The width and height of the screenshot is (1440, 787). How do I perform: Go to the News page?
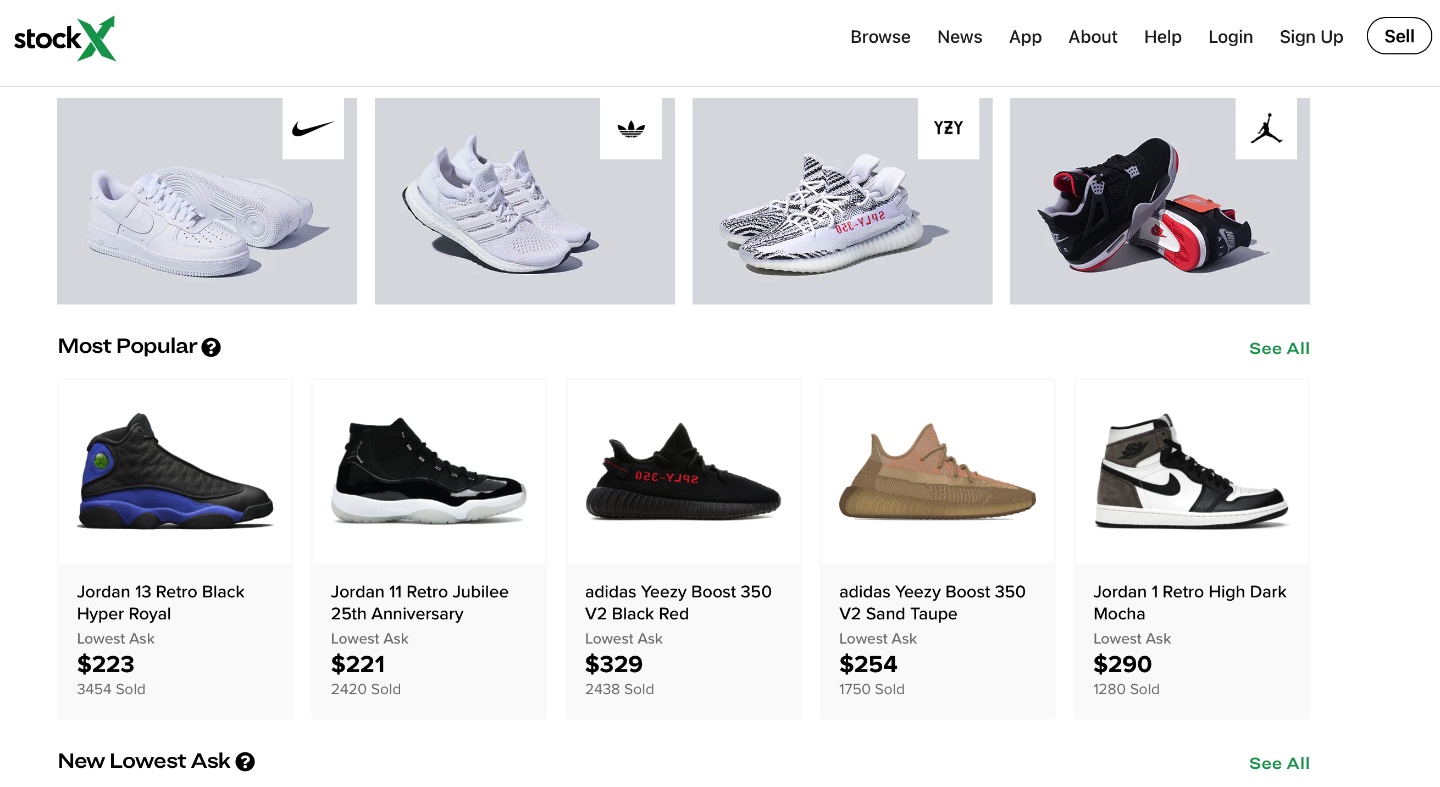[959, 37]
